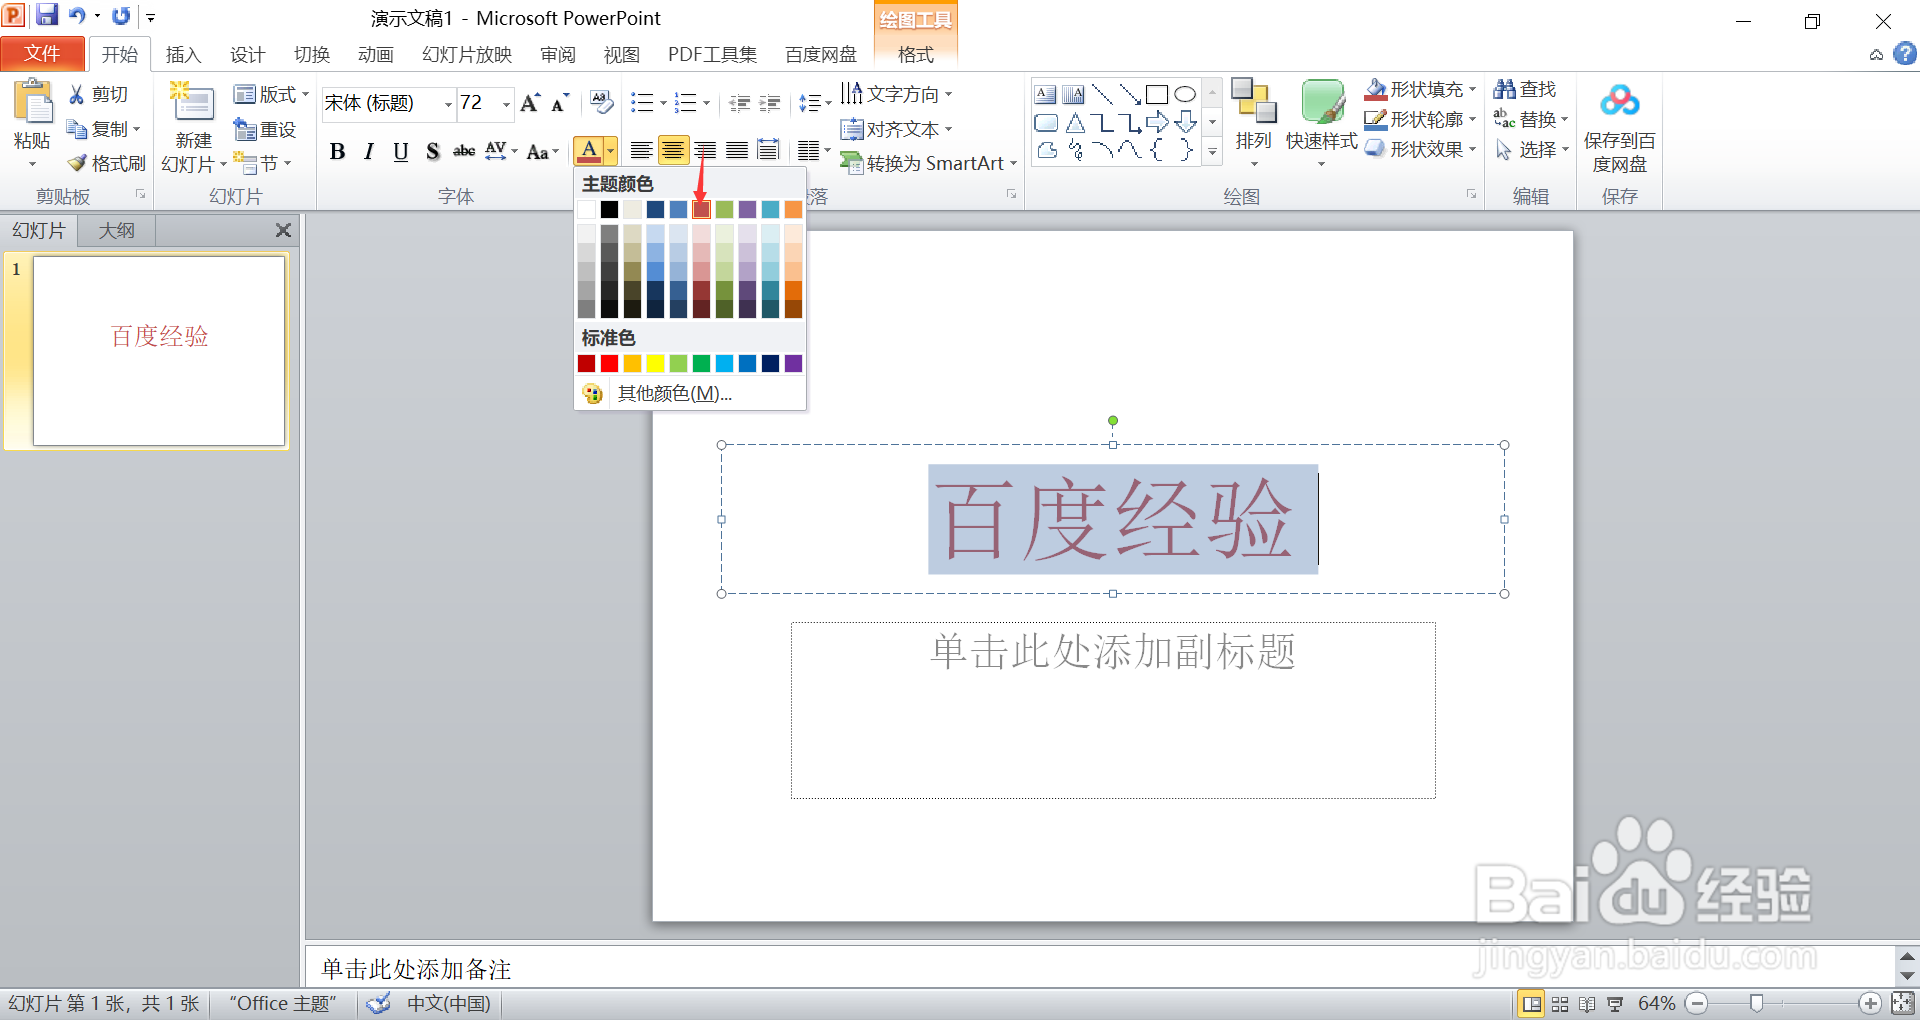This screenshot has height=1020, width=1920.
Task: Click 转换为 SmartArt button
Action: (x=929, y=163)
